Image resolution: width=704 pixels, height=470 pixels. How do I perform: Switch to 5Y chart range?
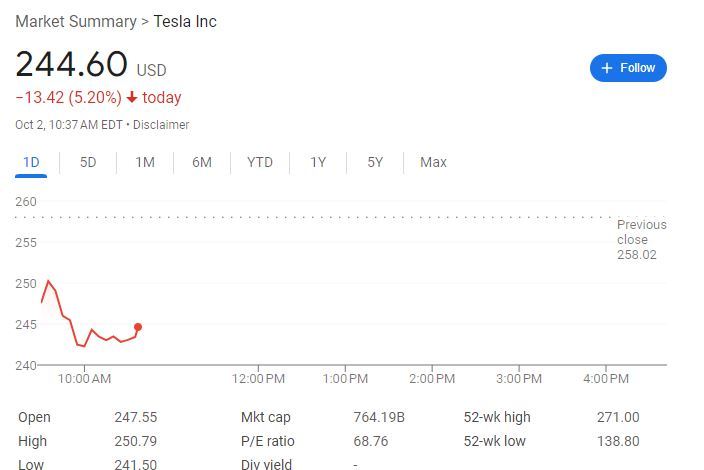coord(375,162)
